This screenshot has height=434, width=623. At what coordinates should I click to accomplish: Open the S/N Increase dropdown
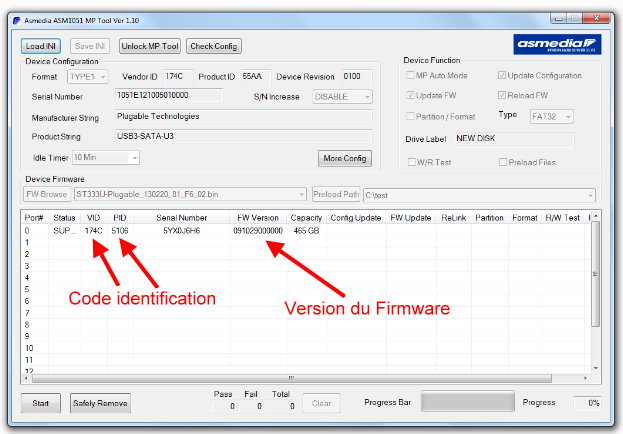coord(342,97)
